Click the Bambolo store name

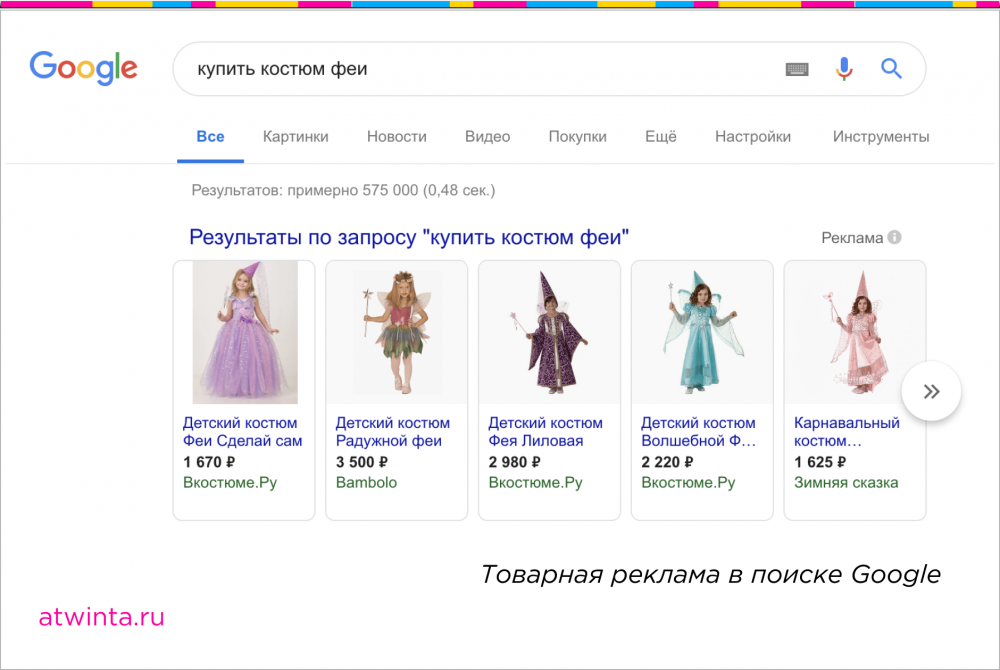coord(366,483)
